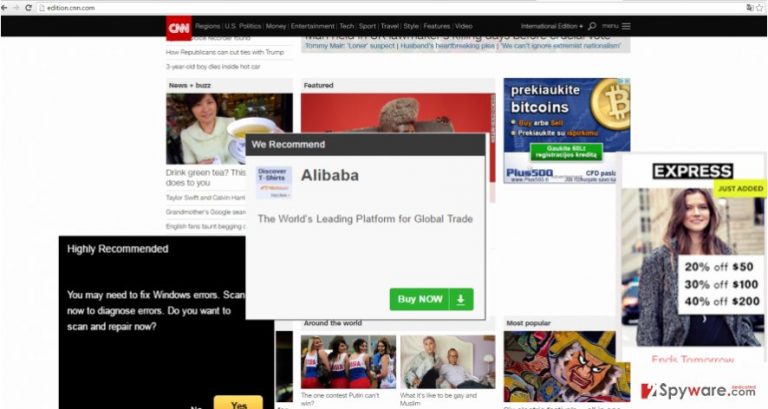Open Sport section
768x409 pixels.
click(367, 26)
